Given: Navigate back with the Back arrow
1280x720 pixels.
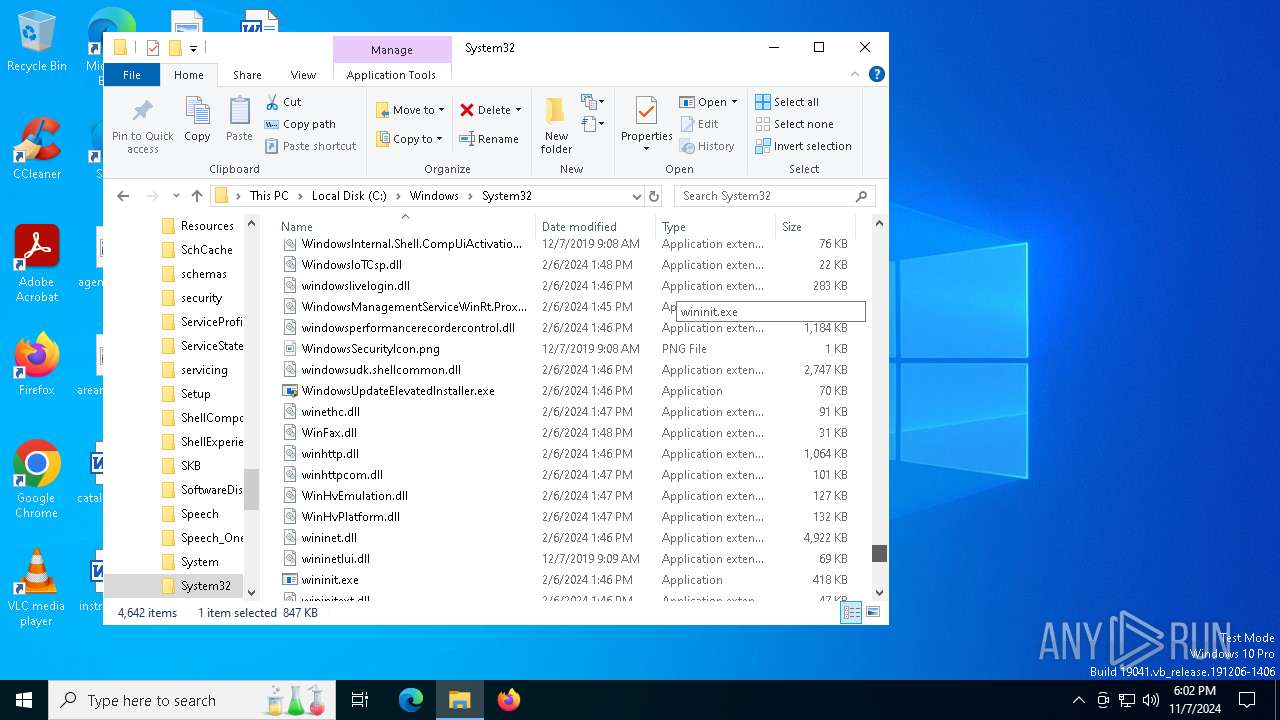Looking at the screenshot, I should (123, 196).
